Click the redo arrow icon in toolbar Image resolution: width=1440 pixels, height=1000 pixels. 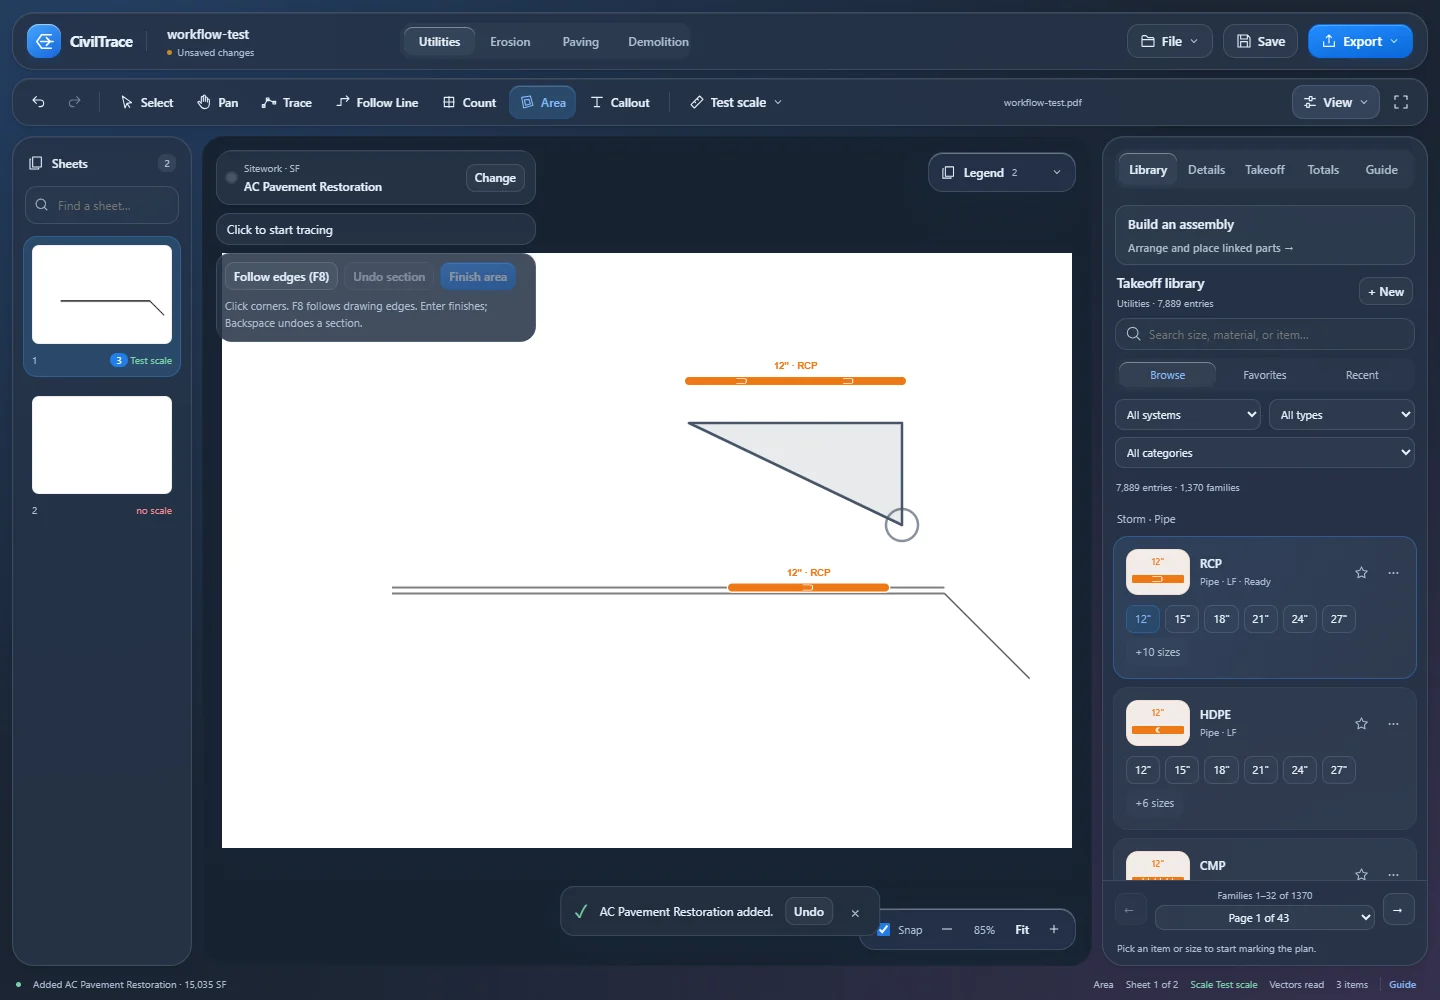[74, 102]
